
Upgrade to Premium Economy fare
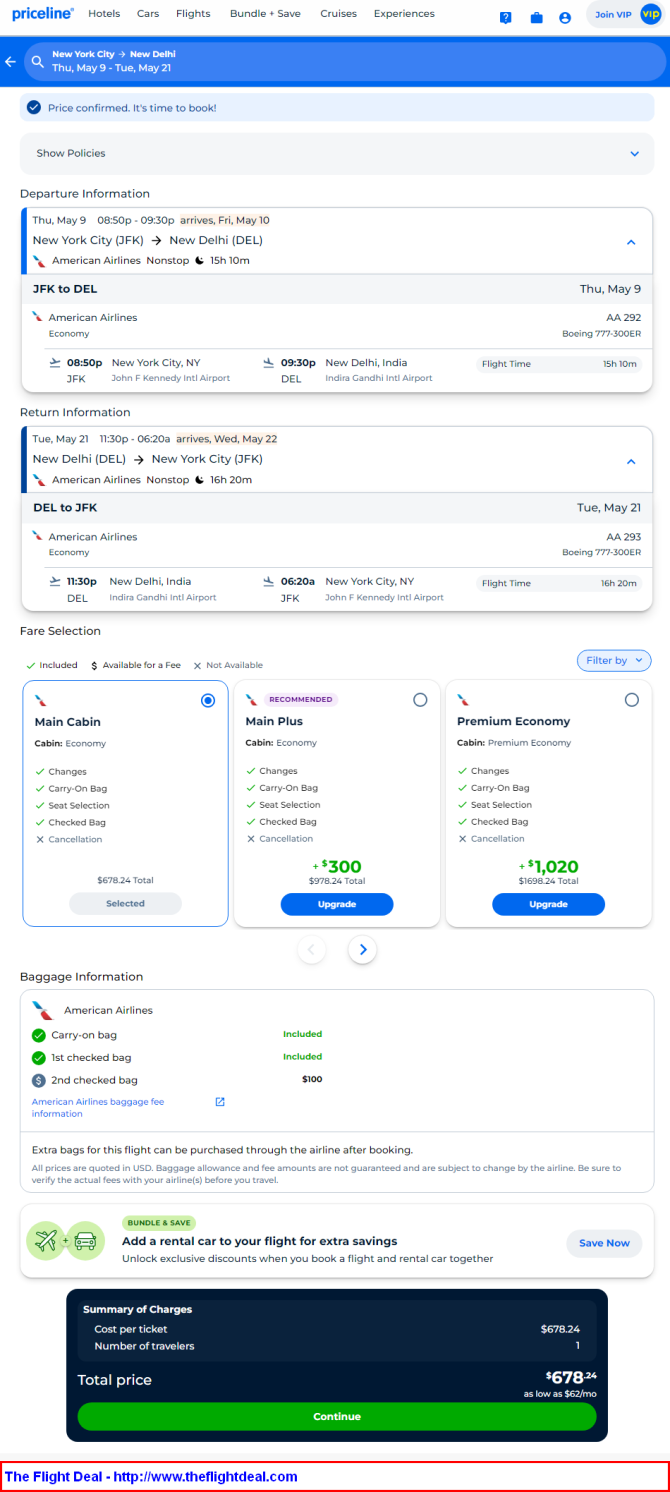(x=548, y=904)
